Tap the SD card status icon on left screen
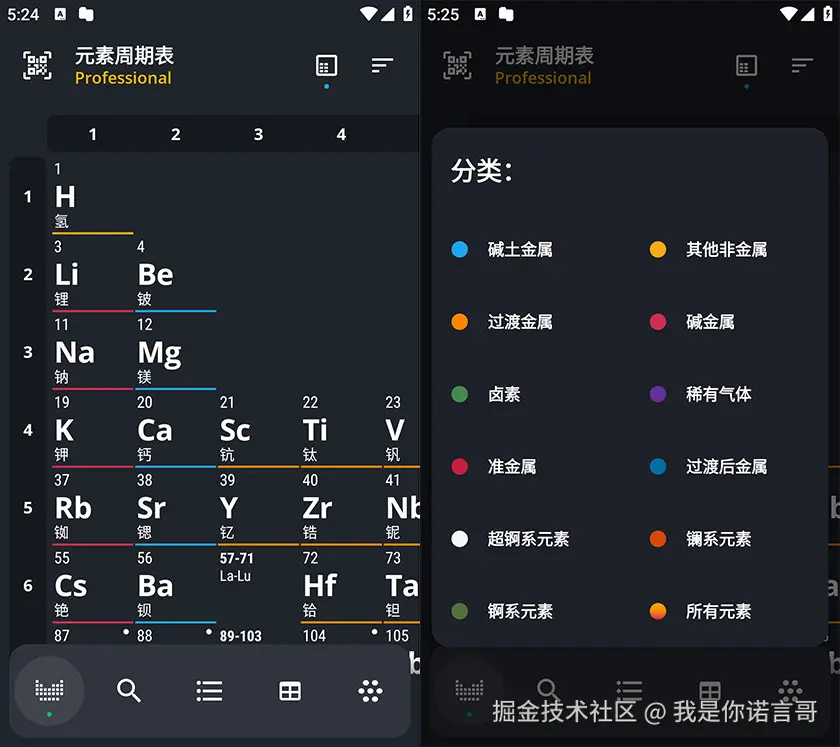Image resolution: width=840 pixels, height=747 pixels. pos(86,14)
